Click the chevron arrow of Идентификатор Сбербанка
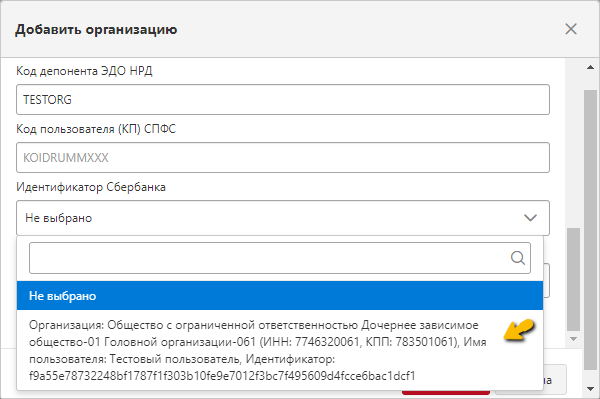This screenshot has height=399, width=600. tap(530, 218)
